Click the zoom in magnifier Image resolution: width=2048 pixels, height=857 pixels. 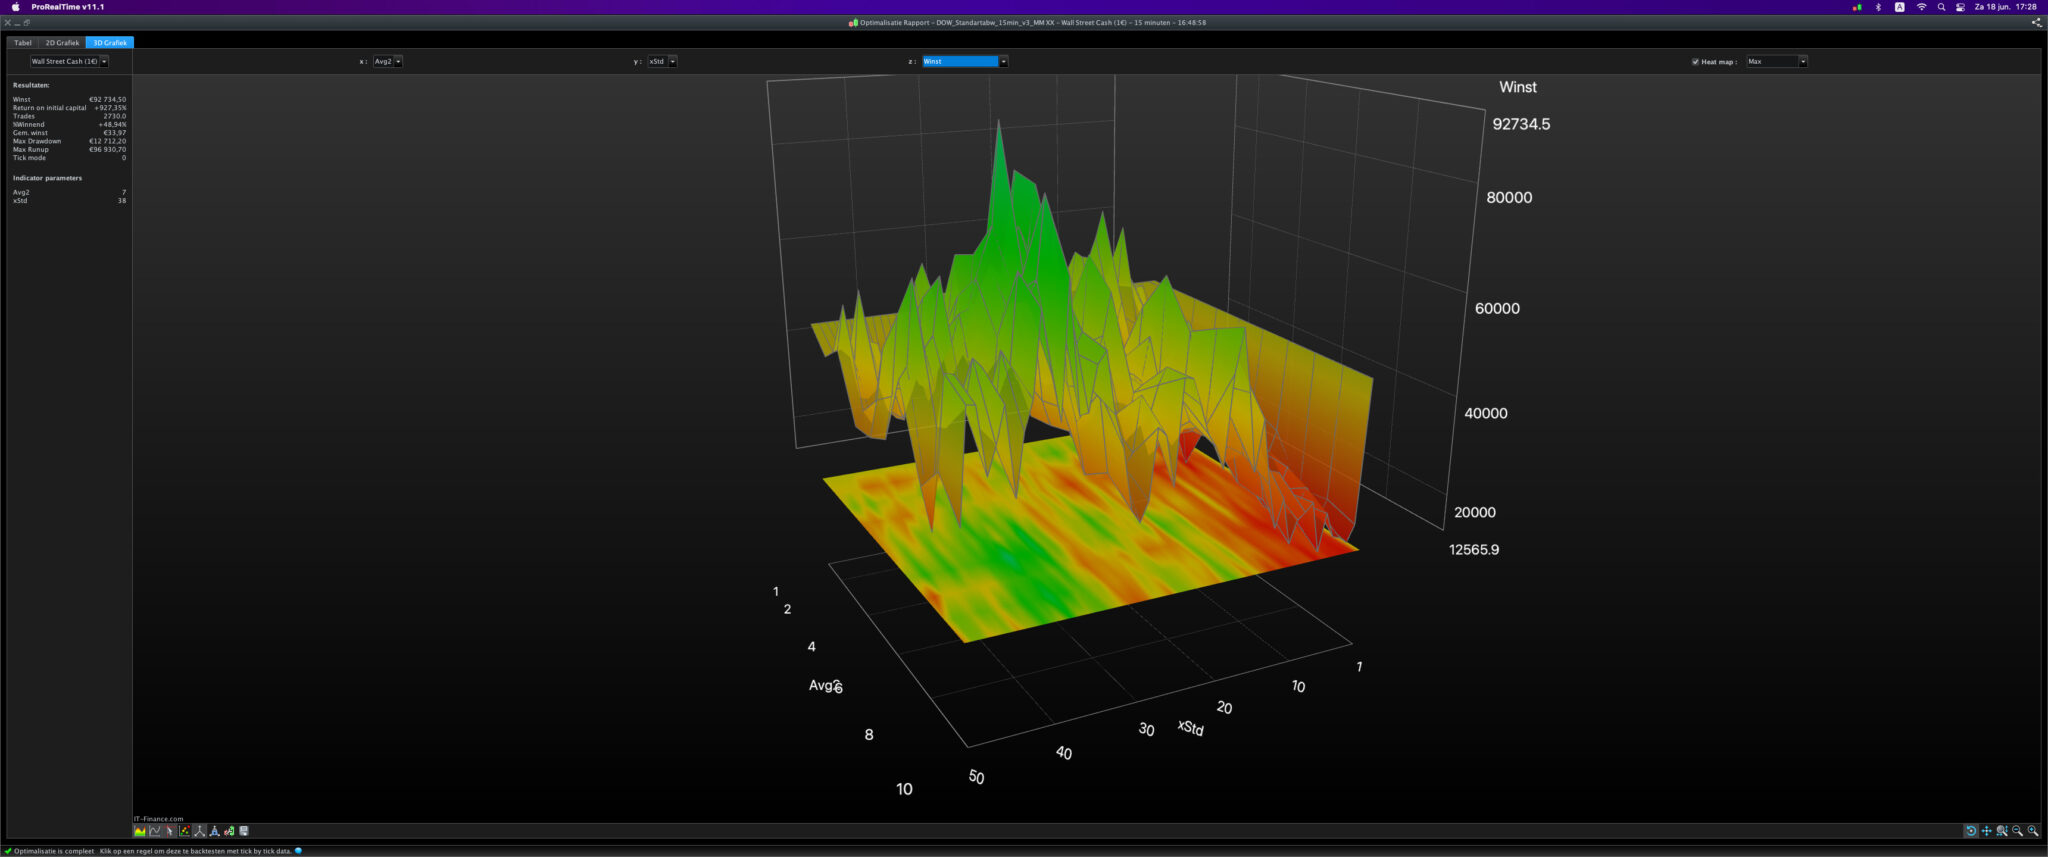(x=2033, y=831)
